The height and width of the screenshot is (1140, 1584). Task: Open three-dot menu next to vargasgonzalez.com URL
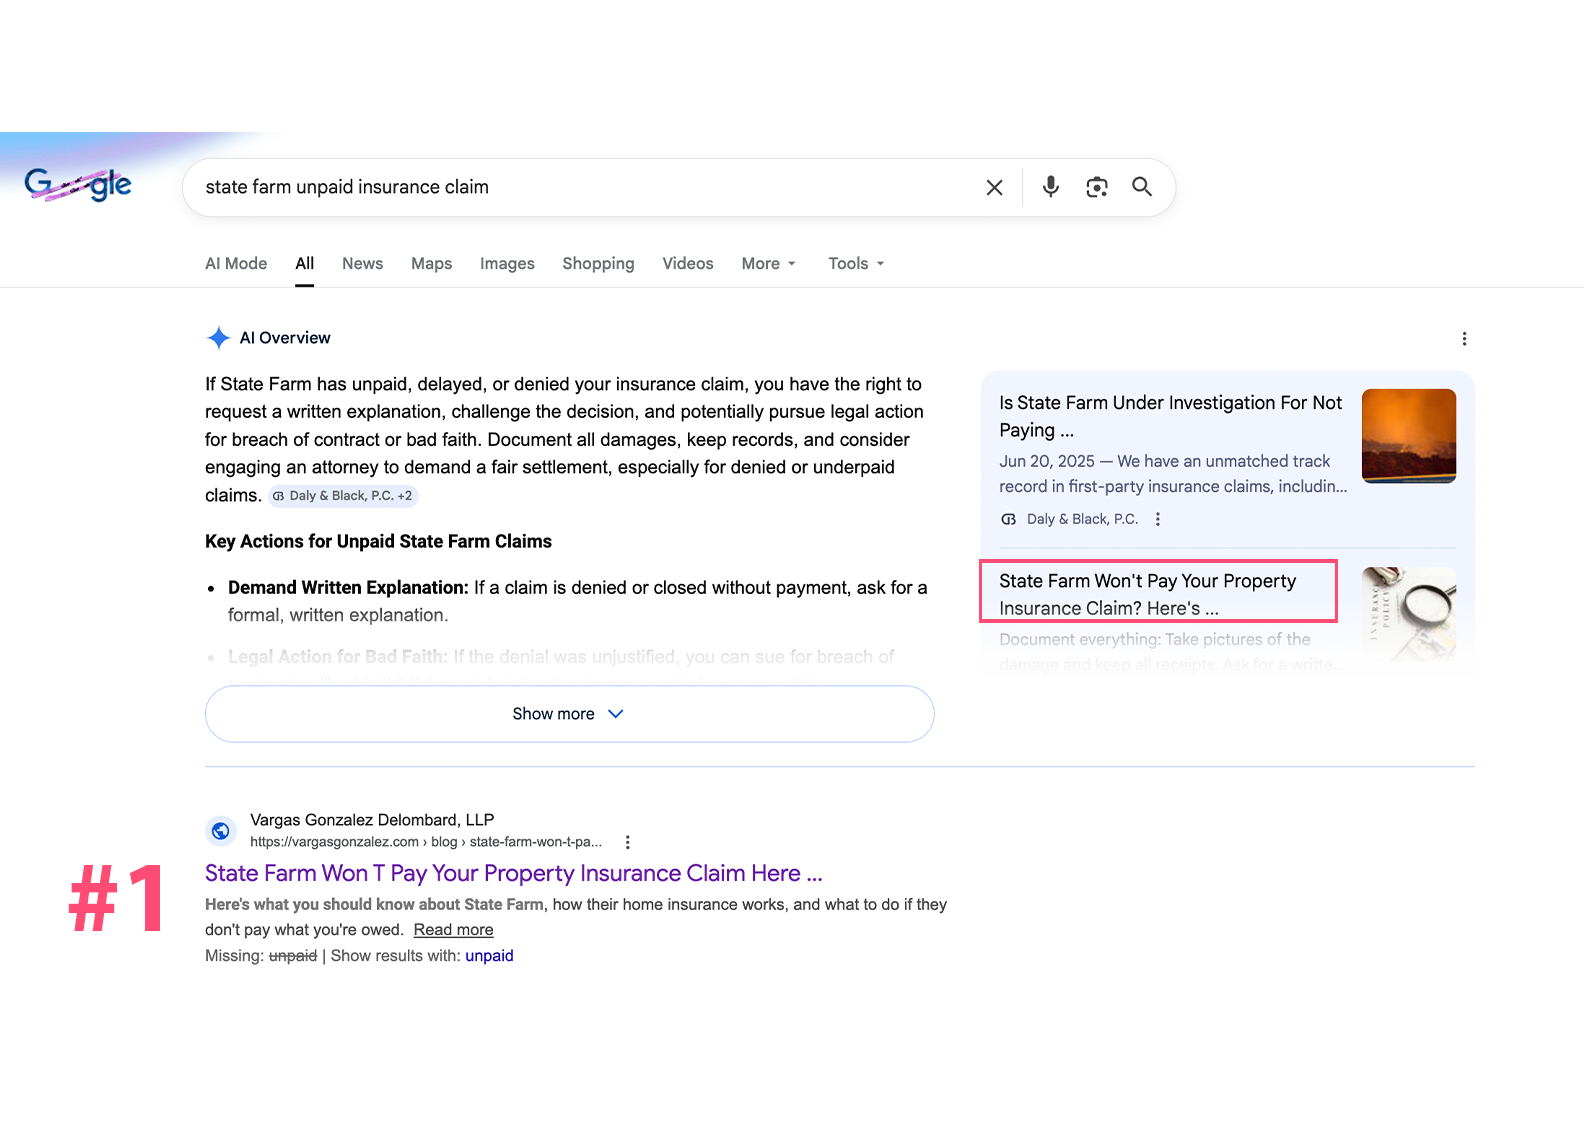pyautogui.click(x=628, y=842)
